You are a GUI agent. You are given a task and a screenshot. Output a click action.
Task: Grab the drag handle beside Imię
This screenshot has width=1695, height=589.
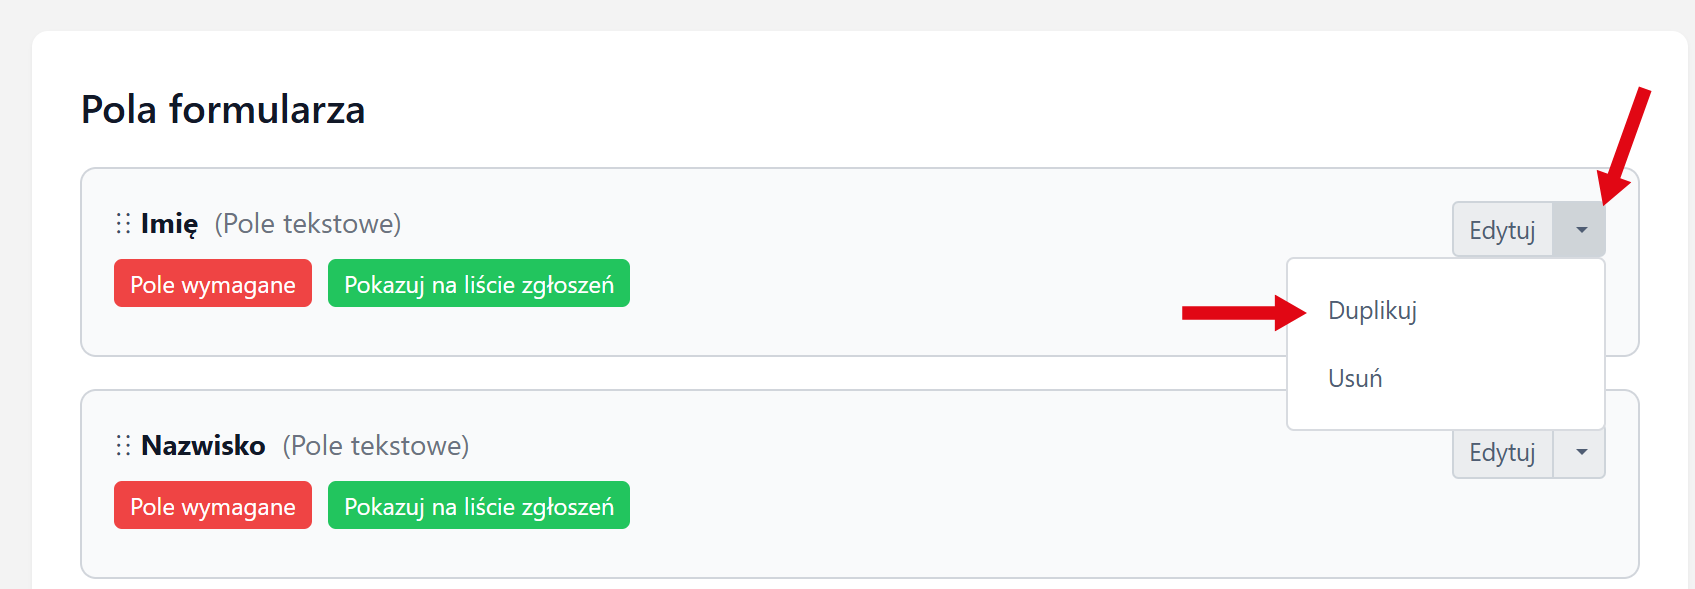click(x=123, y=223)
